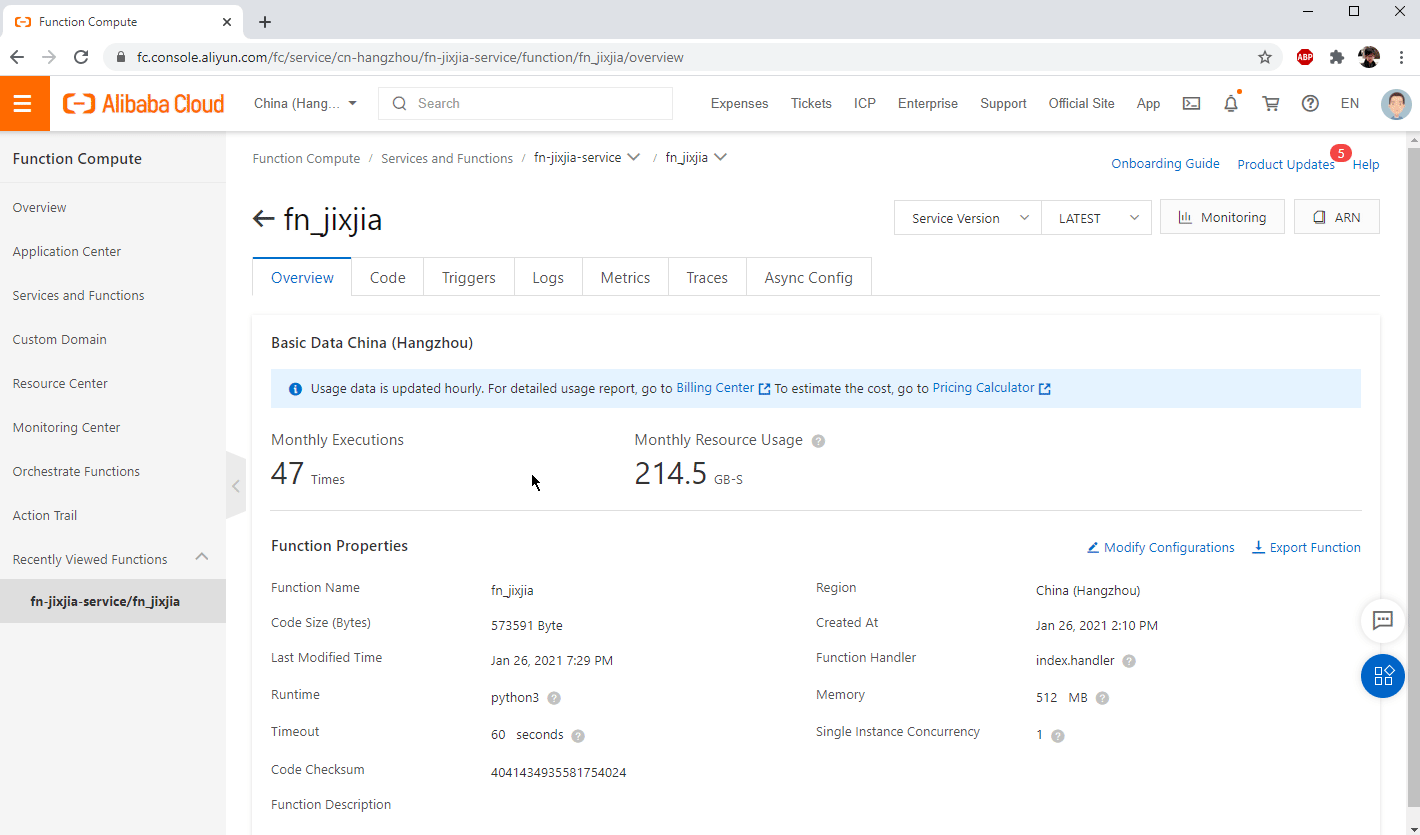Open Enterprise in top navigation

(928, 103)
